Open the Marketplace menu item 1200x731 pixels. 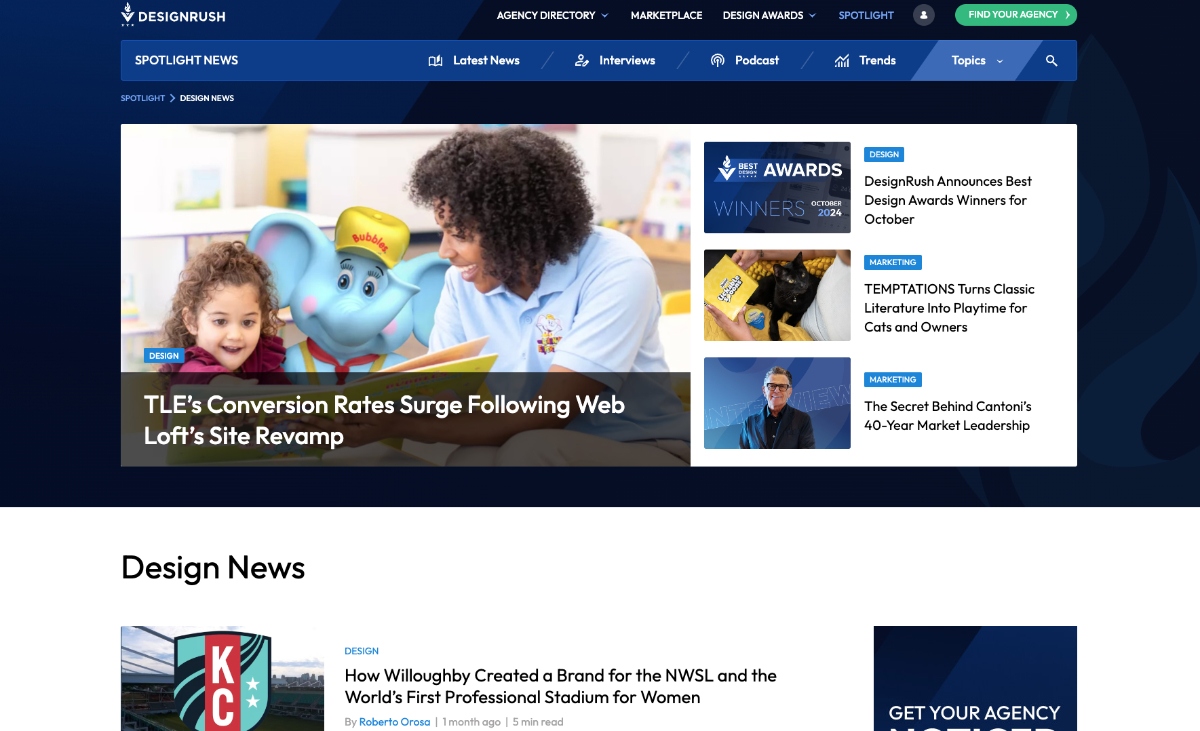coord(666,15)
